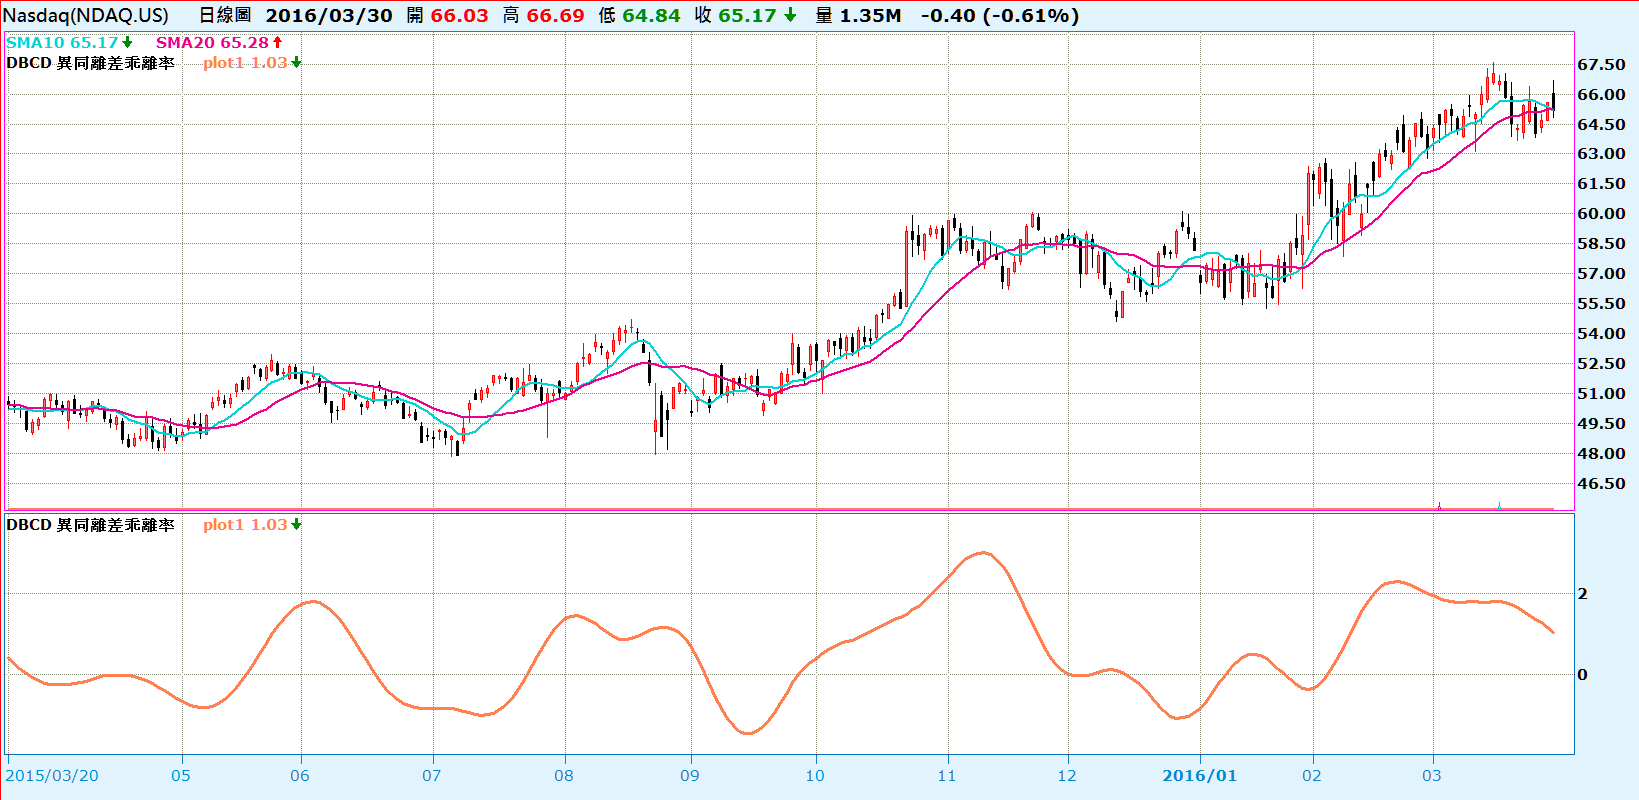Click the orange plot1 1.03 label in lower panel

tap(245, 524)
